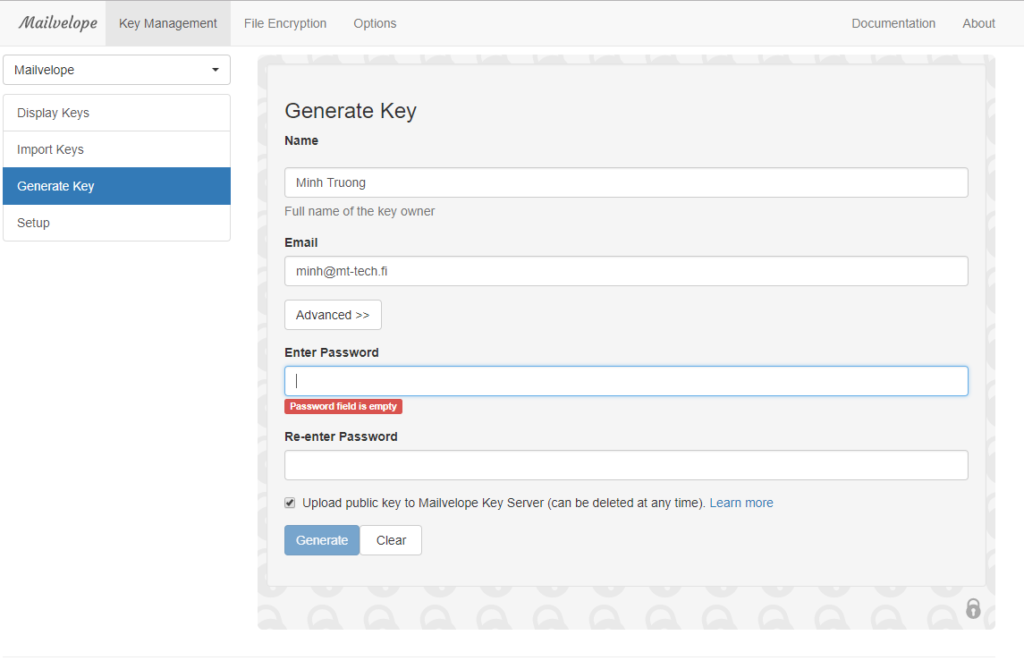Click the padlock icon at bottom right
Screen dimensions: 1024x669
click(973, 608)
